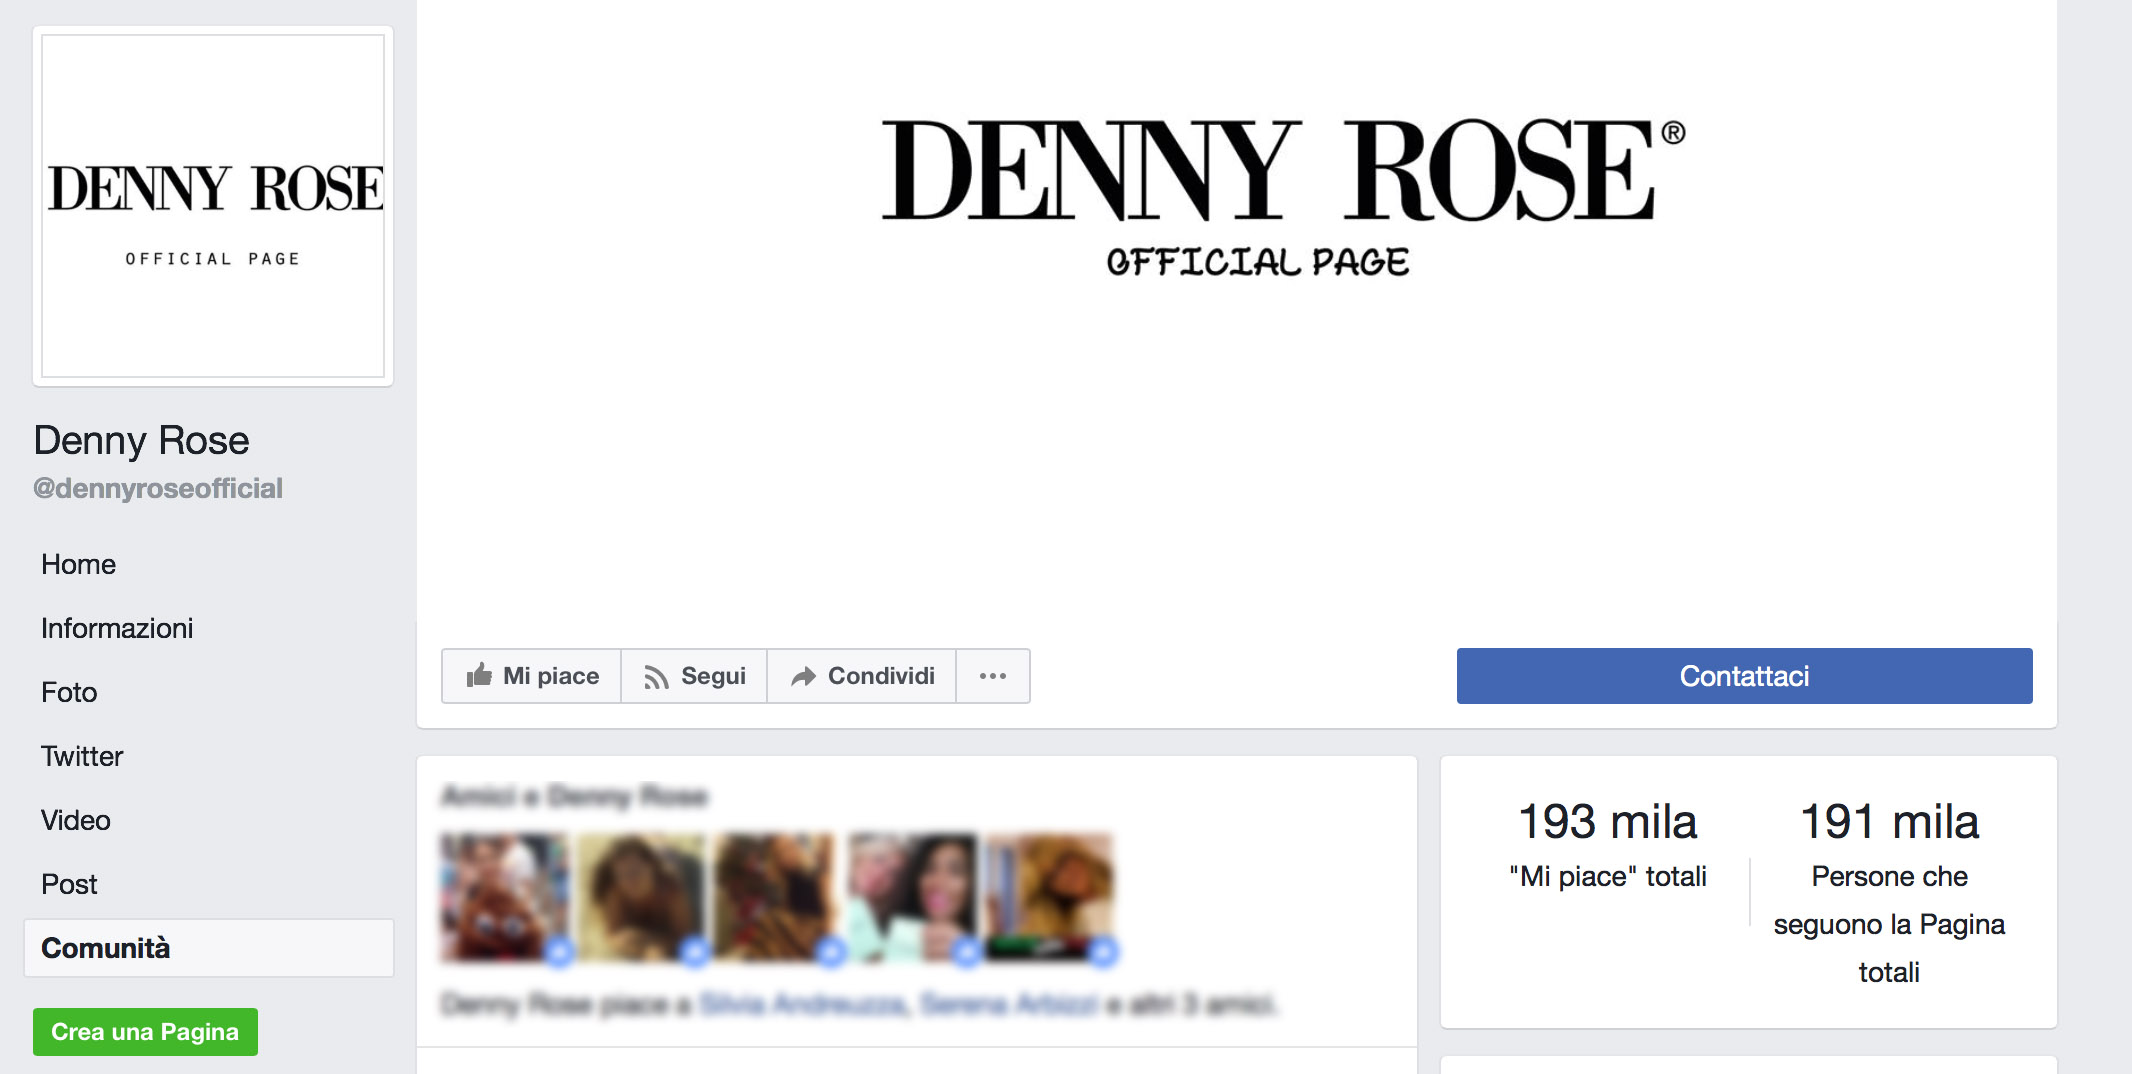The width and height of the screenshot is (2132, 1074).
Task: Select the Video sidebar item
Action: [x=76, y=820]
